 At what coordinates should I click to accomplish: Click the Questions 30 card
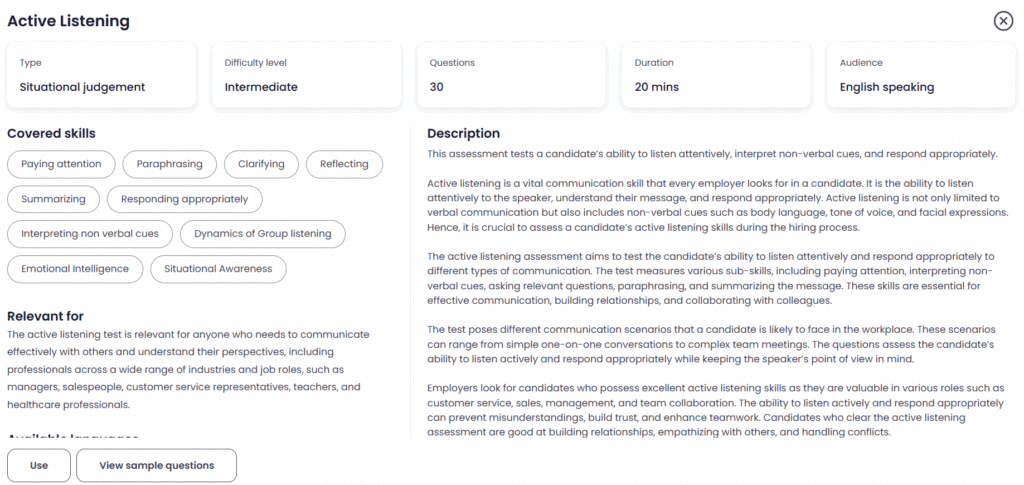511,75
